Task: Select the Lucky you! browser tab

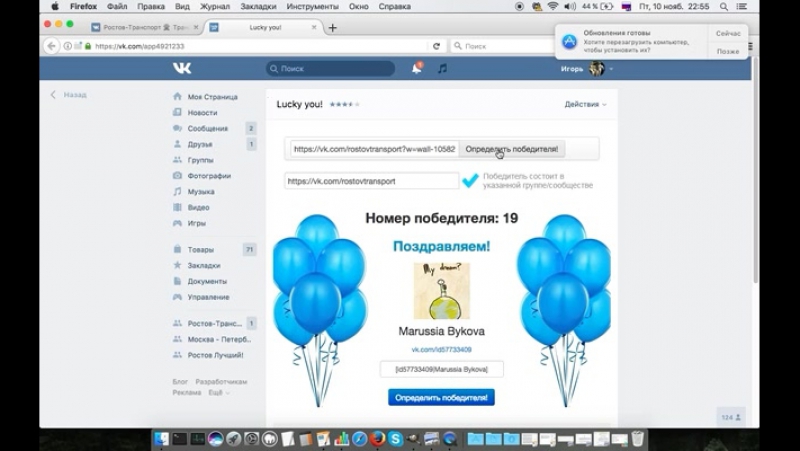Action: point(263,28)
